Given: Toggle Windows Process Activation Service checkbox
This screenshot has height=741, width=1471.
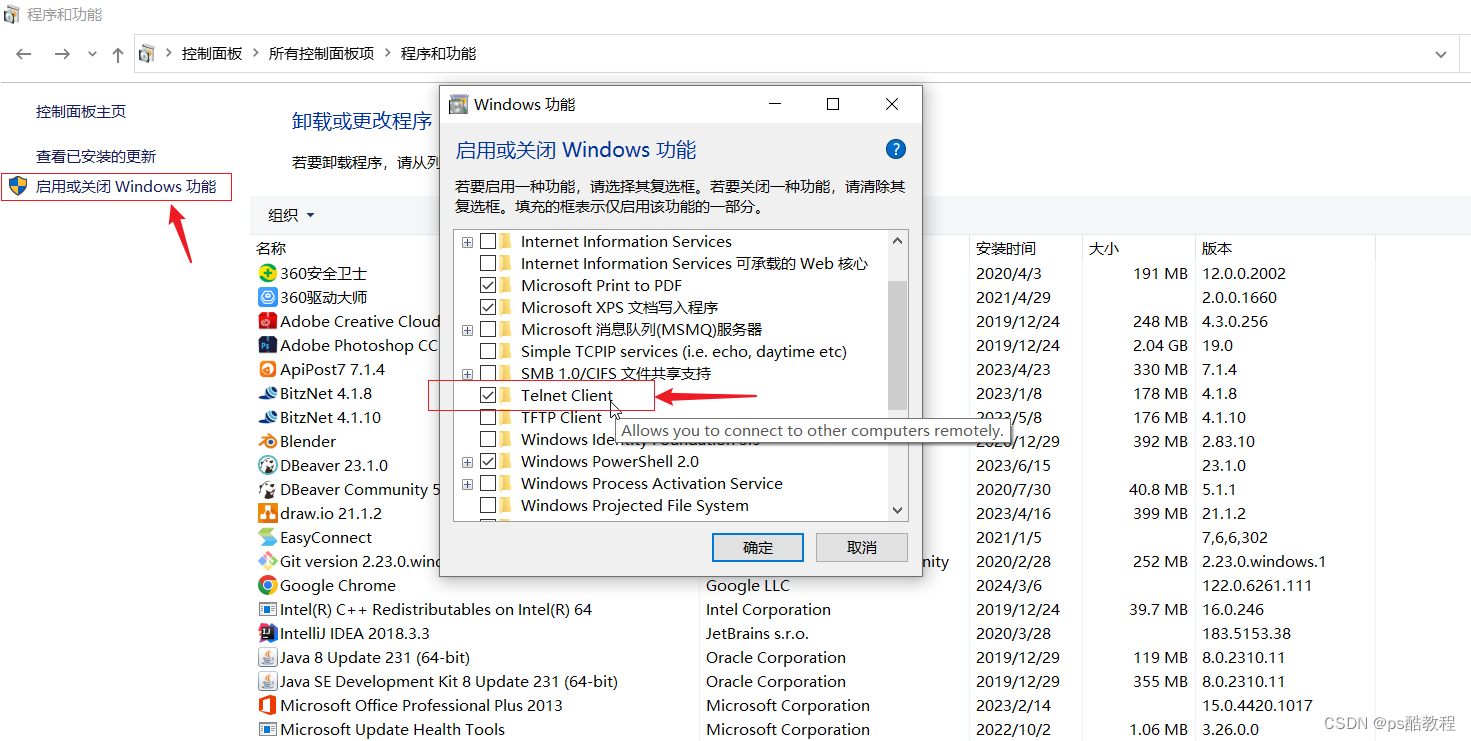Looking at the screenshot, I should [488, 483].
